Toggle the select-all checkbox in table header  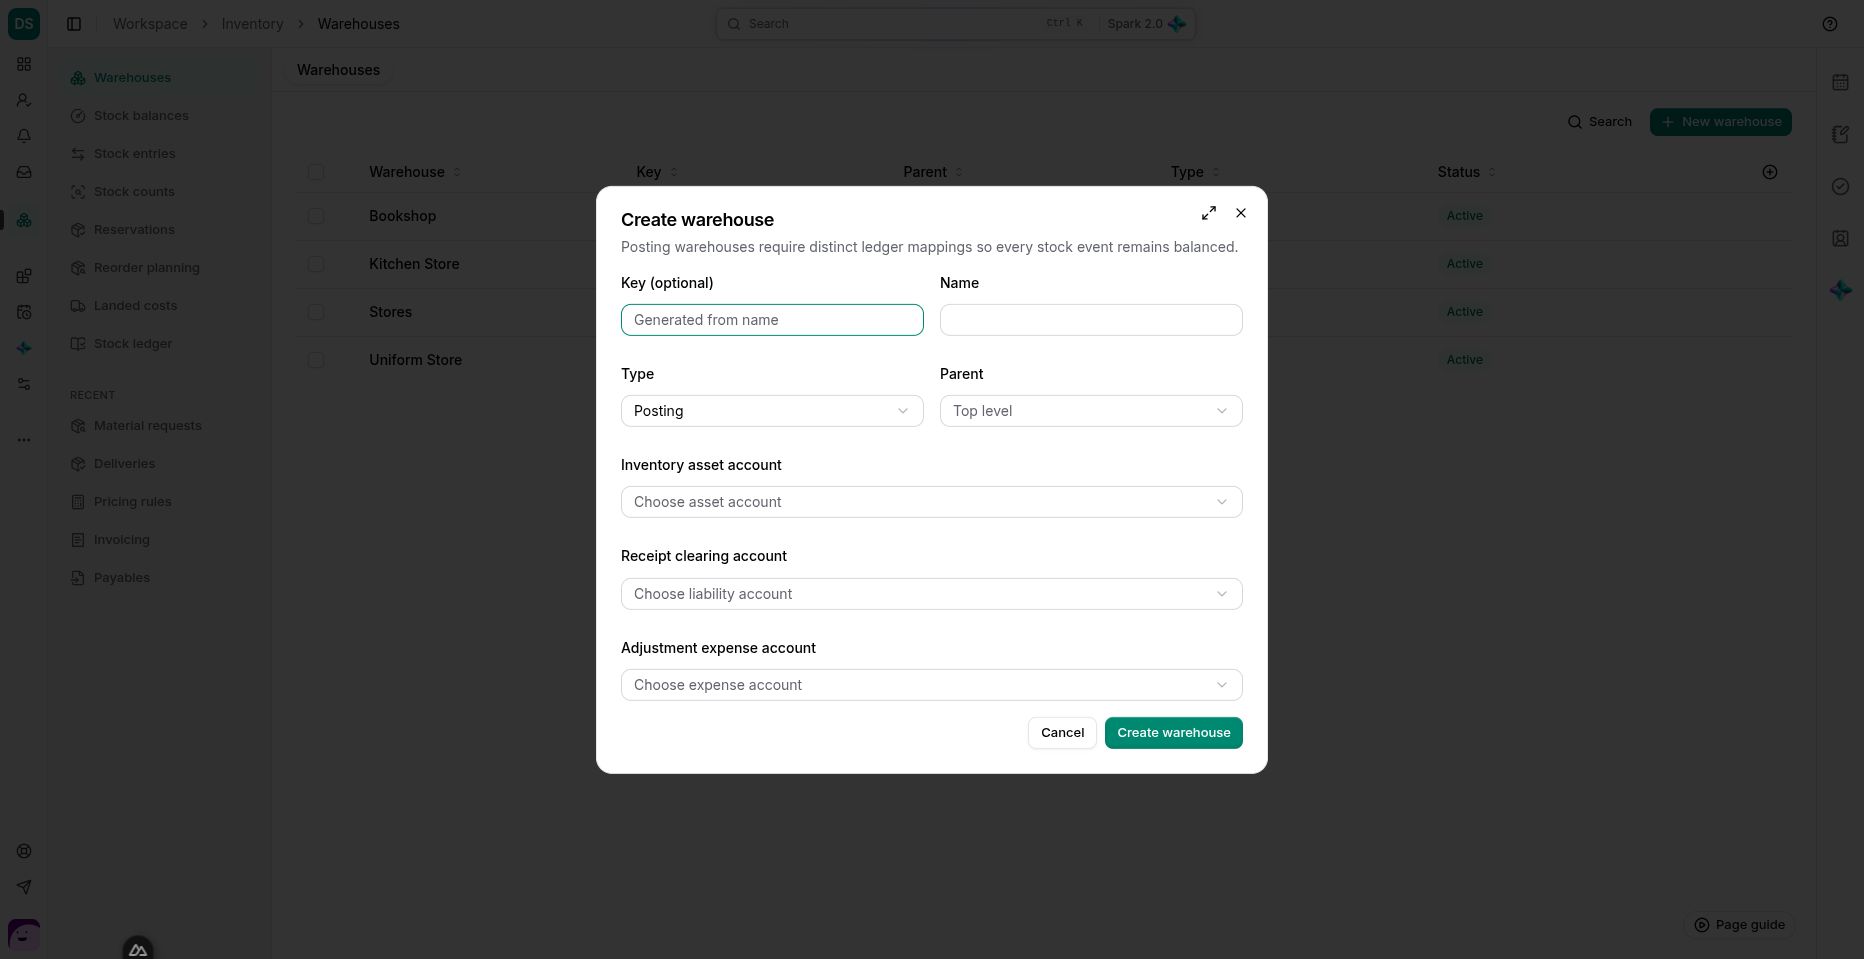coord(316,172)
